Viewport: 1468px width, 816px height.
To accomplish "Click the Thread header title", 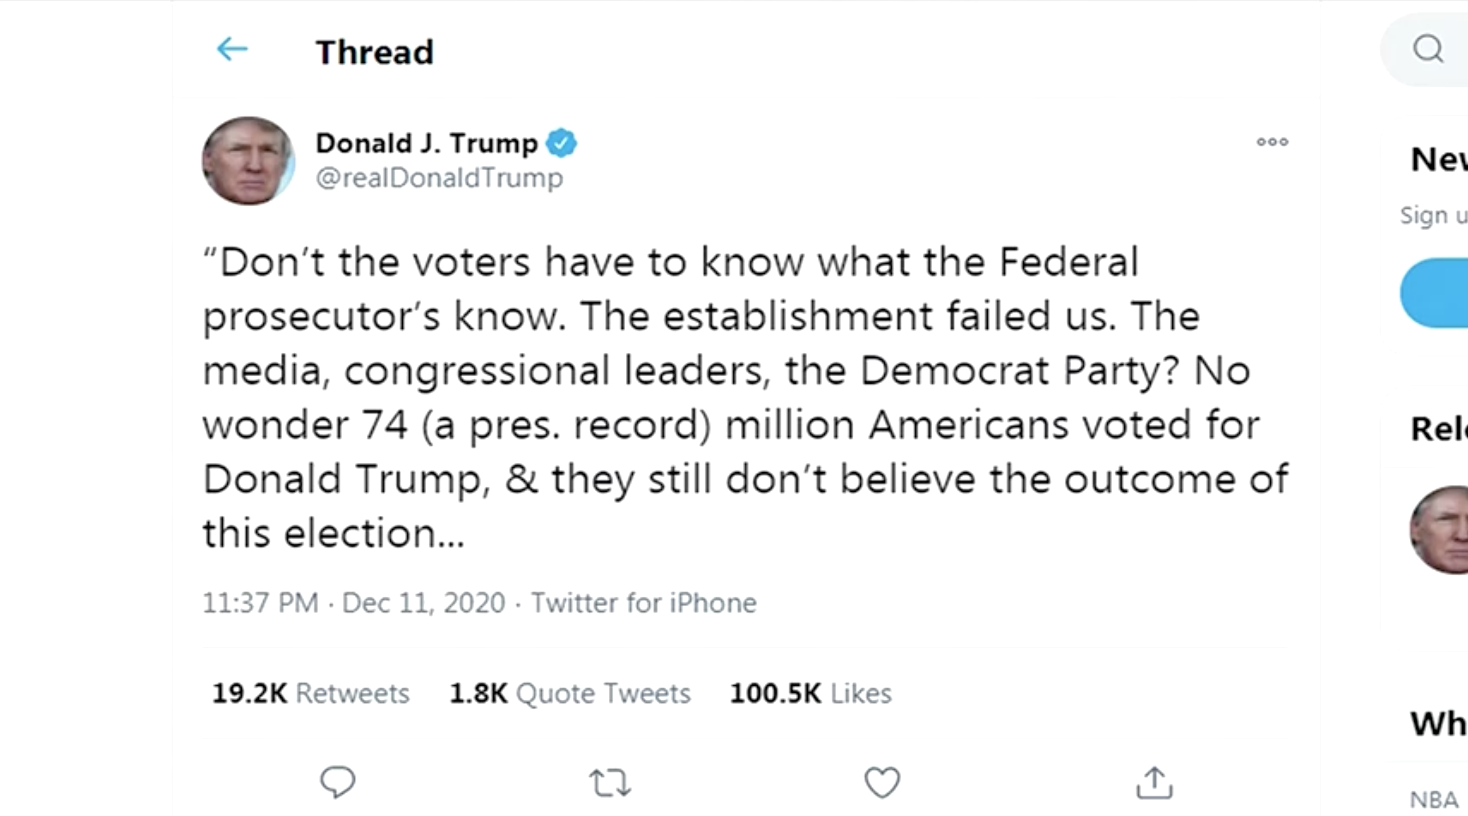I will point(374,52).
